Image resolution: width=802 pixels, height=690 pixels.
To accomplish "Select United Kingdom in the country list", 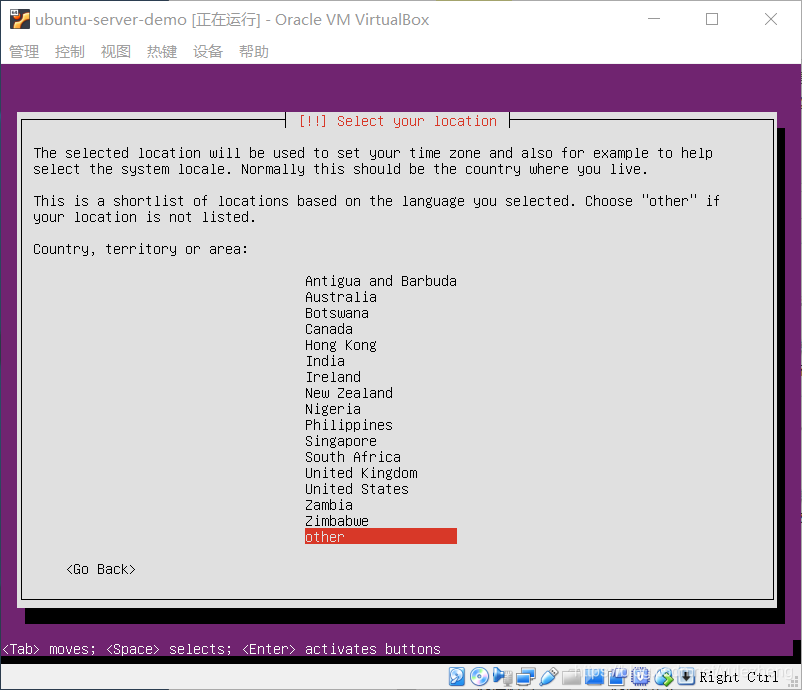I will click(381, 473).
